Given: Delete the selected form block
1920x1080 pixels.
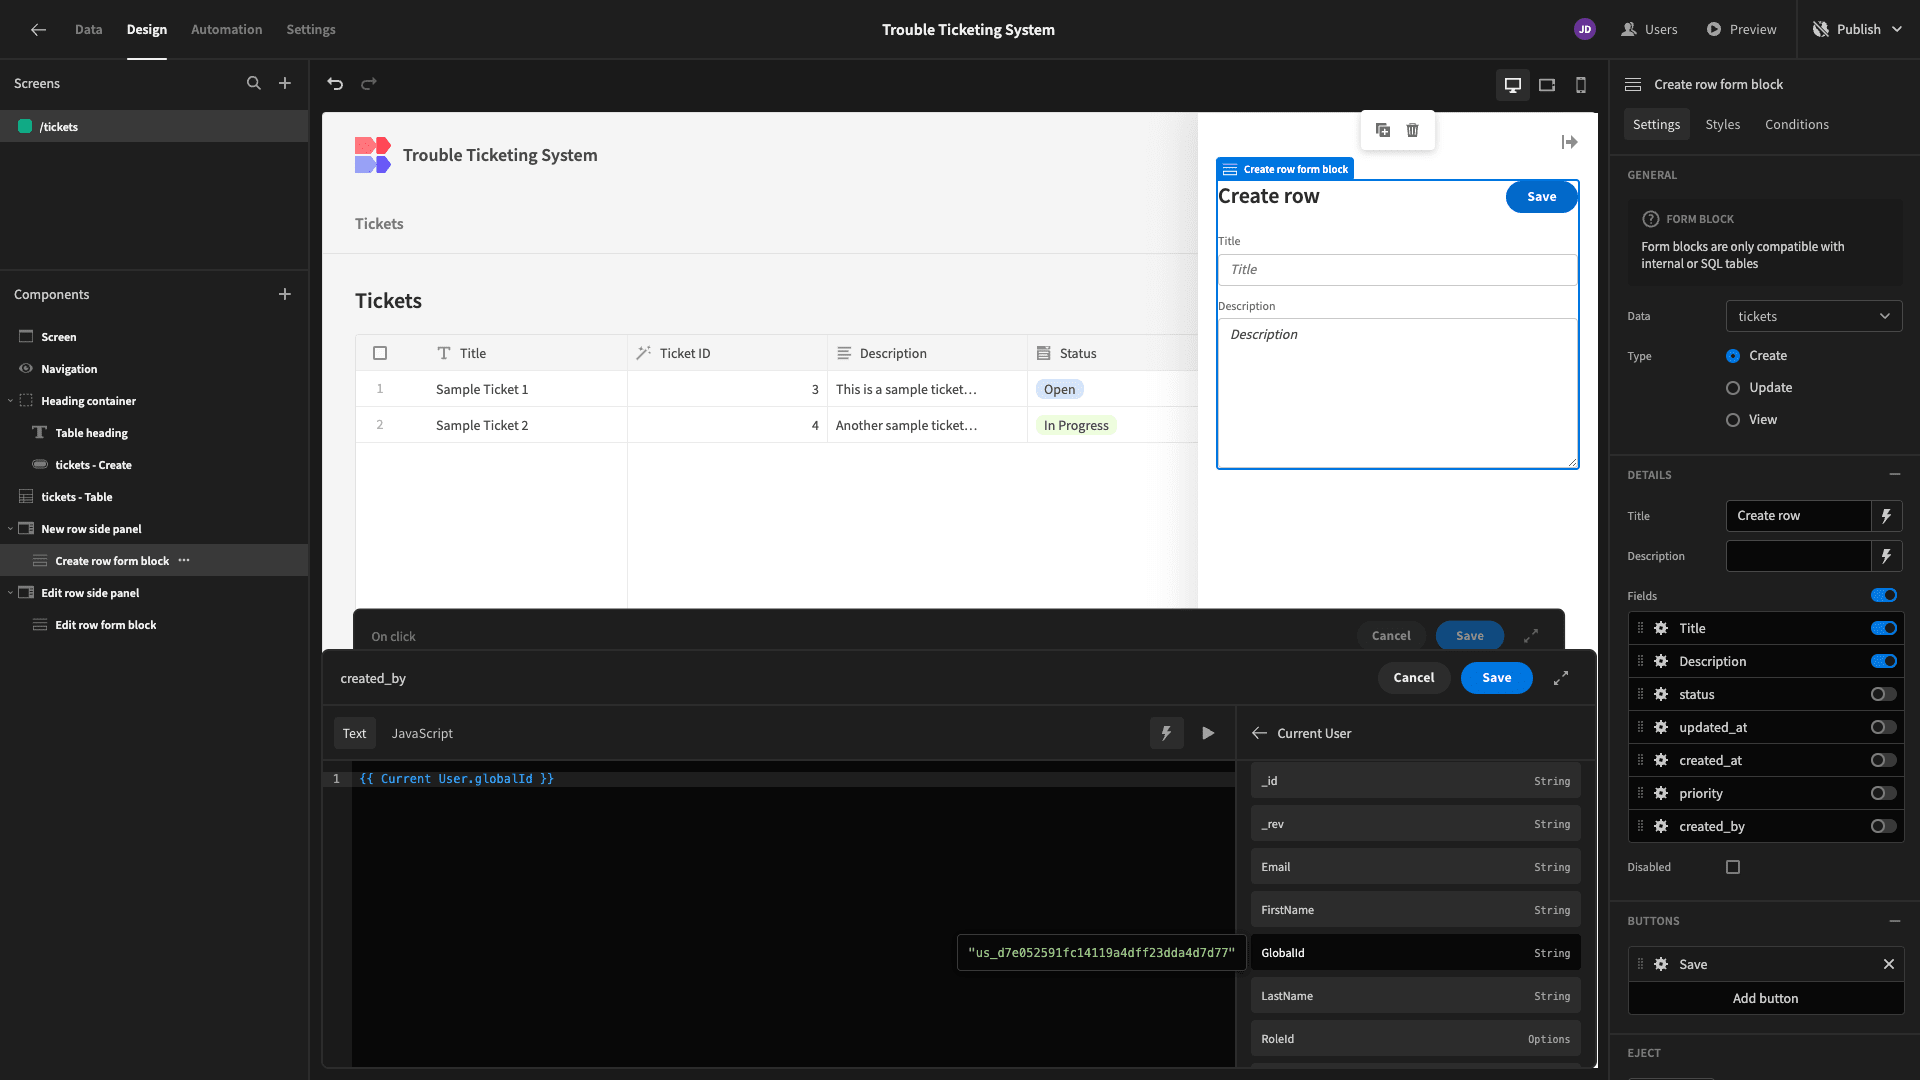Looking at the screenshot, I should [x=1413, y=130].
